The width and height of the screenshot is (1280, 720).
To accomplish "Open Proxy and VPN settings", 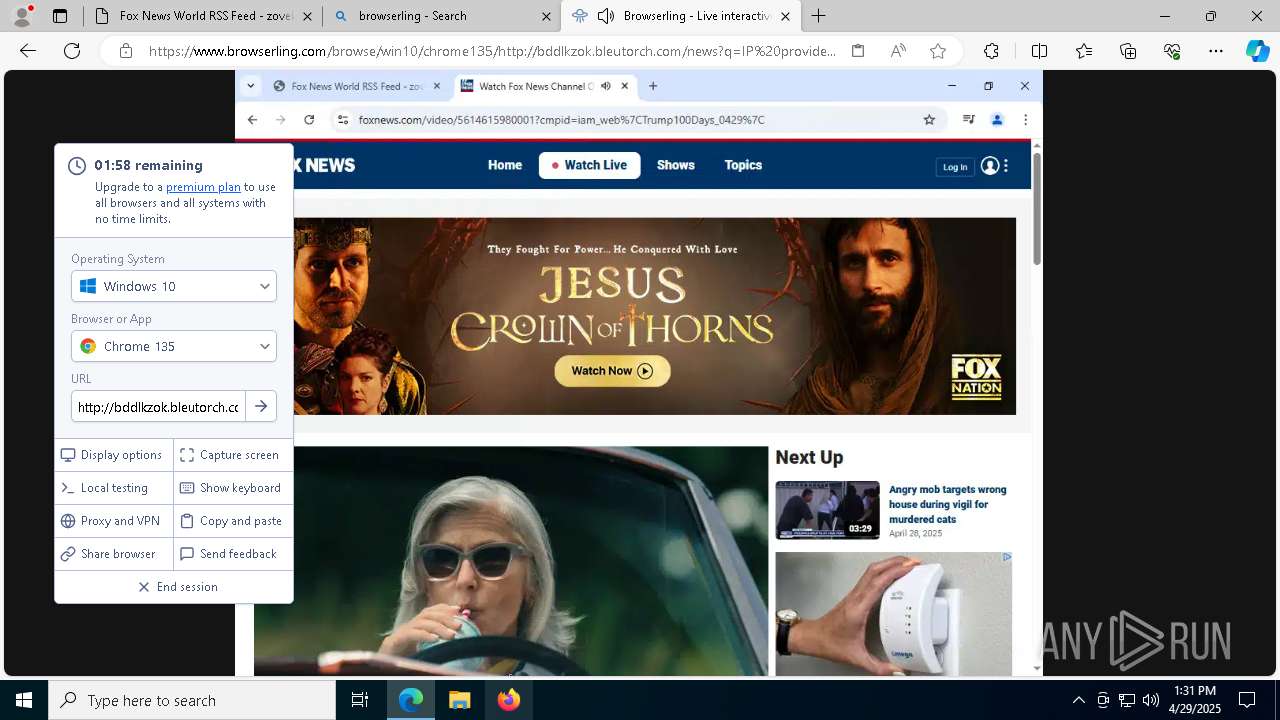I will [114, 521].
